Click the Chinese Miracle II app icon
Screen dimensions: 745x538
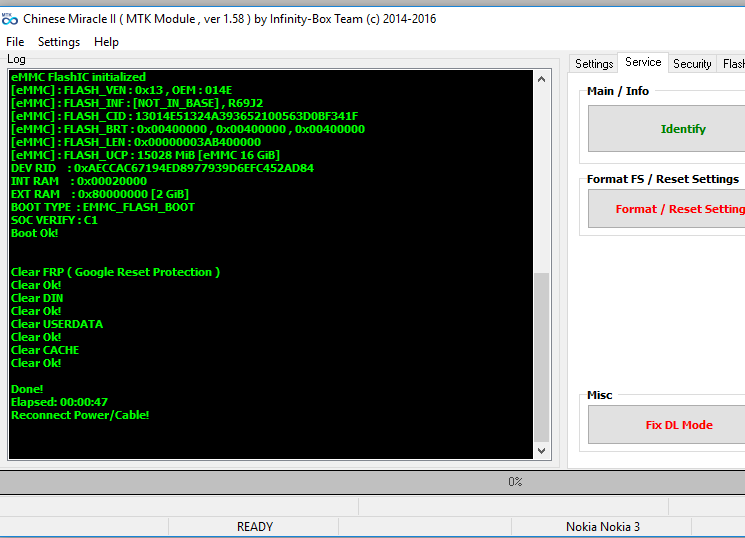tap(10, 19)
